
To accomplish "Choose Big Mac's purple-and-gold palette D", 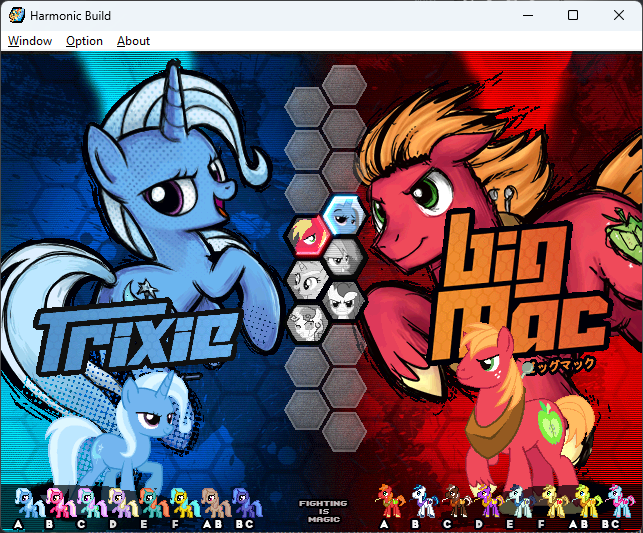I will (x=488, y=501).
